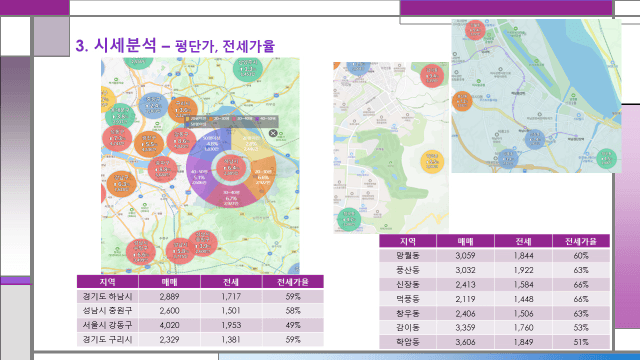Click the green marker on the riverside map
This screenshot has width=640, height=360.
[606, 159]
